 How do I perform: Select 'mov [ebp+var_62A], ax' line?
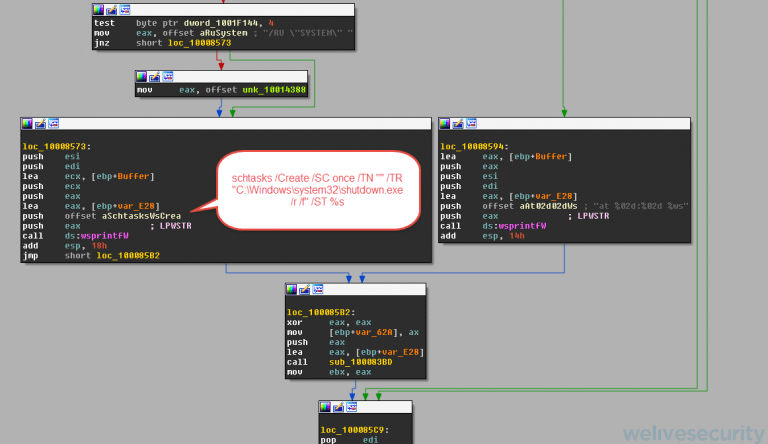pos(353,332)
